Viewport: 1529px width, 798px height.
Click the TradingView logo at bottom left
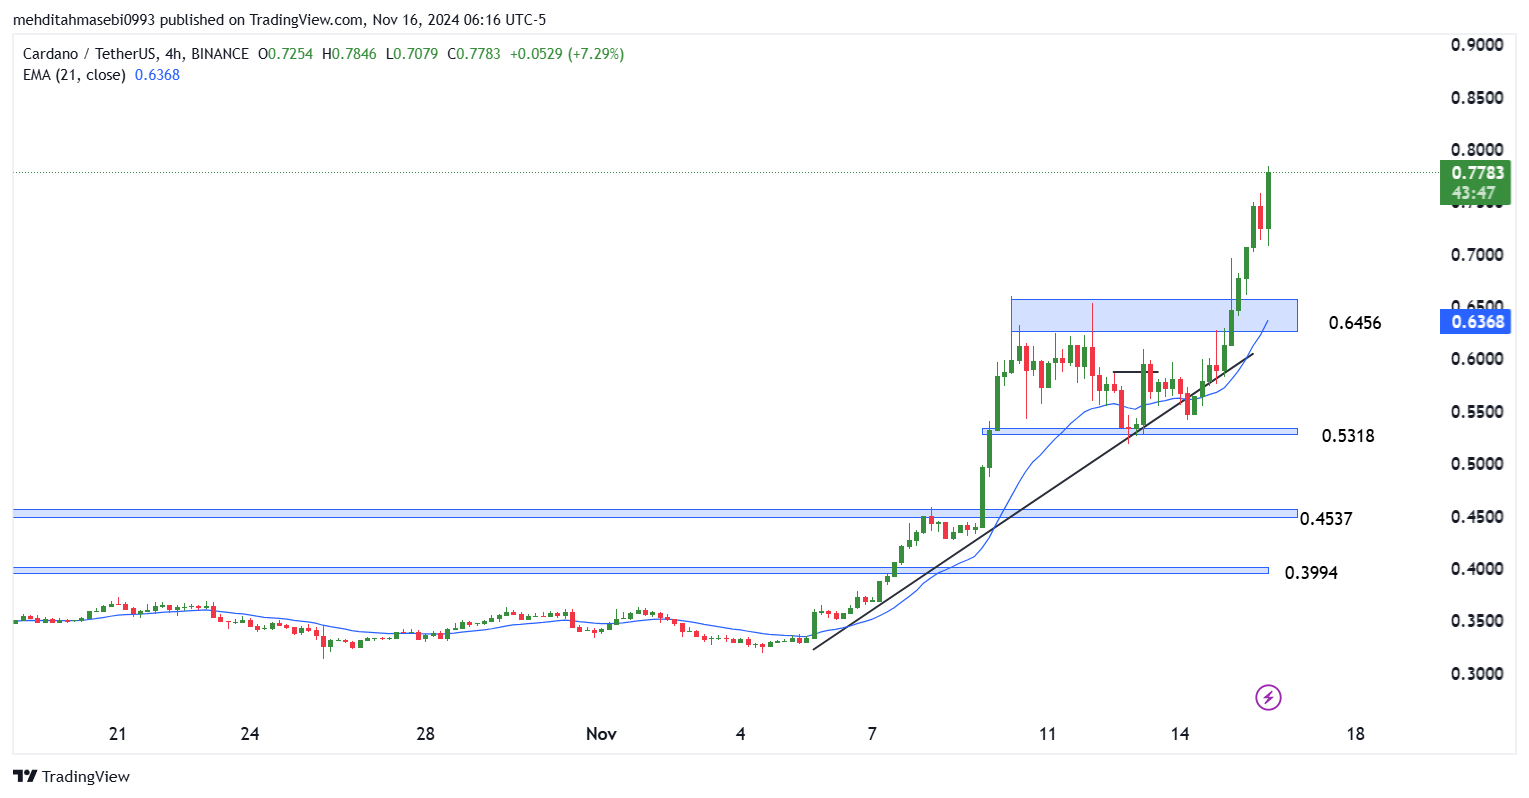coord(71,776)
